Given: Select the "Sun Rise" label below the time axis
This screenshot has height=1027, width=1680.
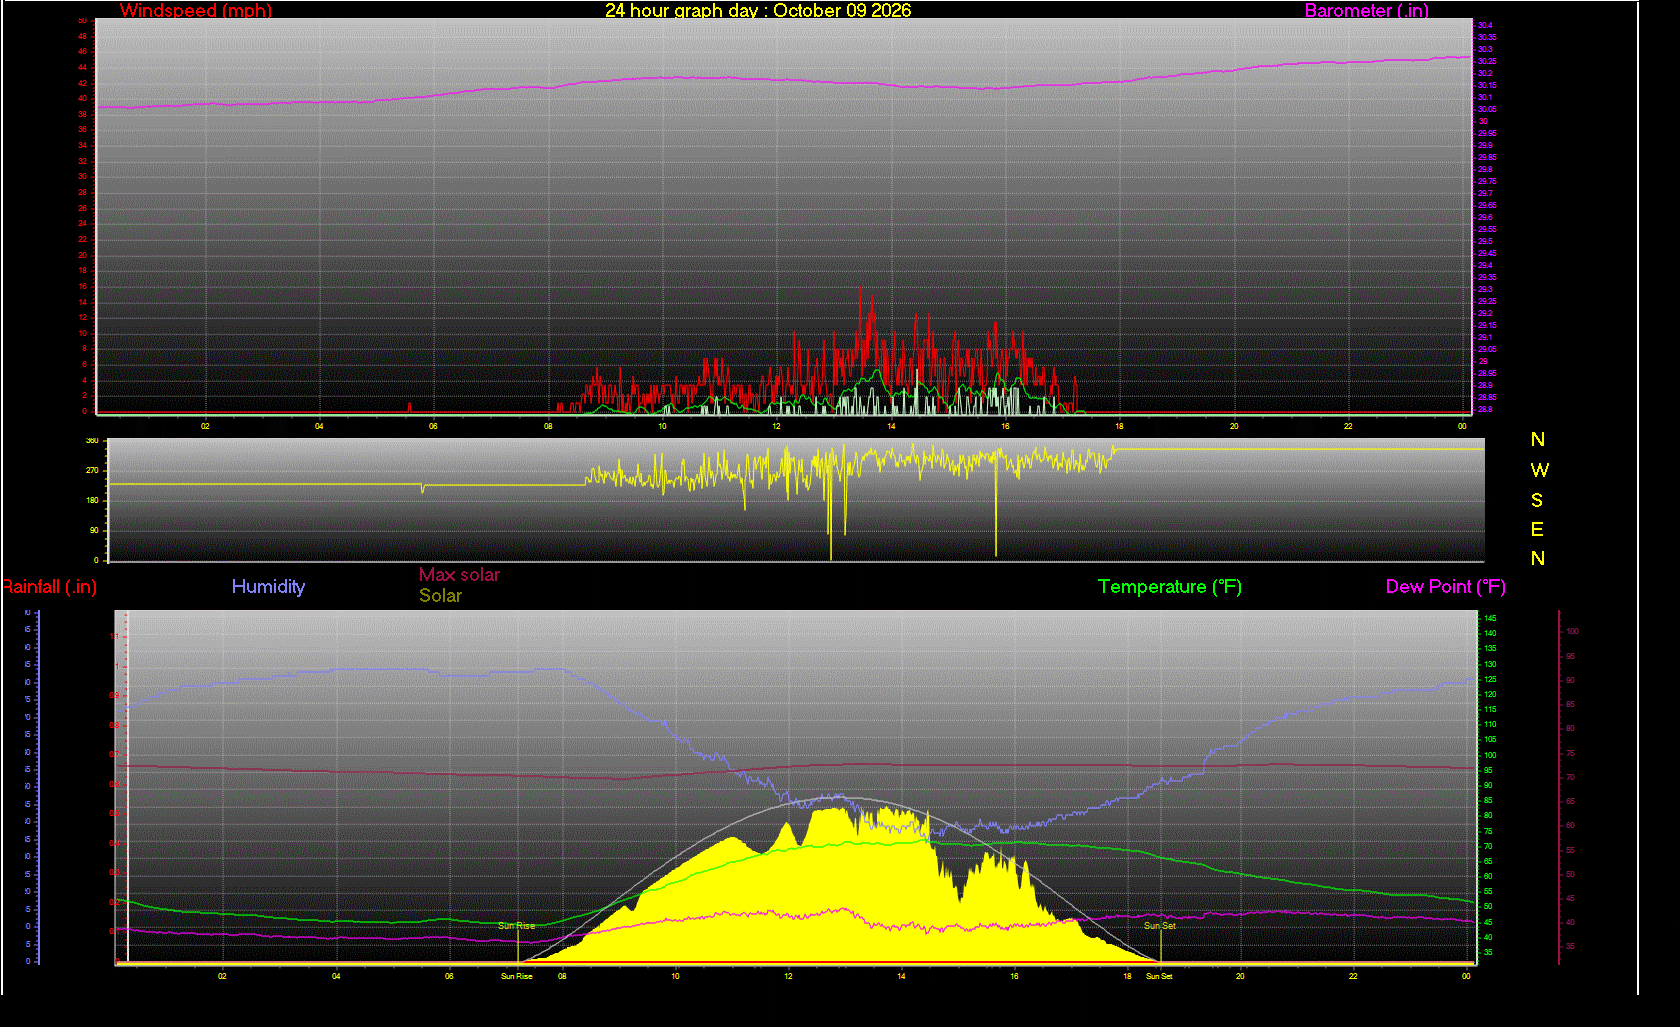Looking at the screenshot, I should tap(517, 976).
